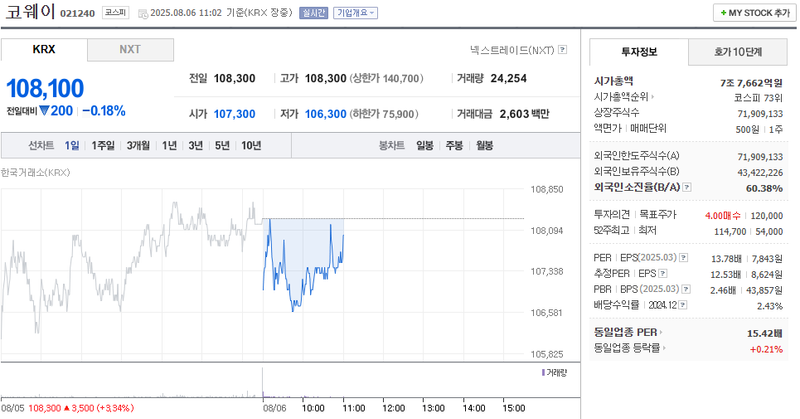The height and width of the screenshot is (419, 800).
Task: Click the 전일 108,300 value
Action: coord(234,79)
